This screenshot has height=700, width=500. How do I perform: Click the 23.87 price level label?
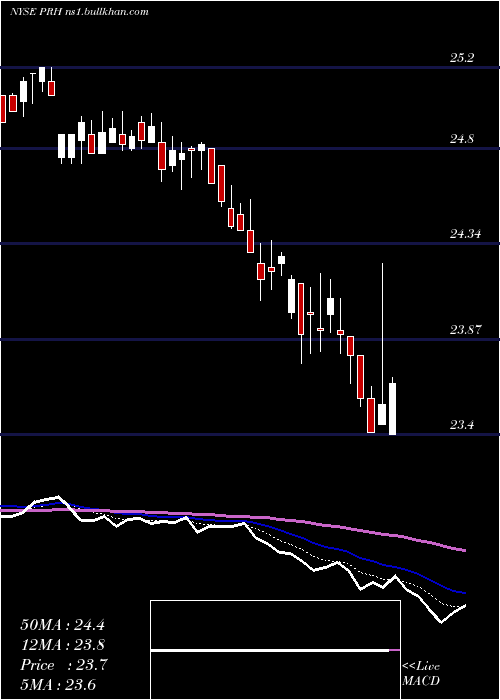[x=465, y=330]
